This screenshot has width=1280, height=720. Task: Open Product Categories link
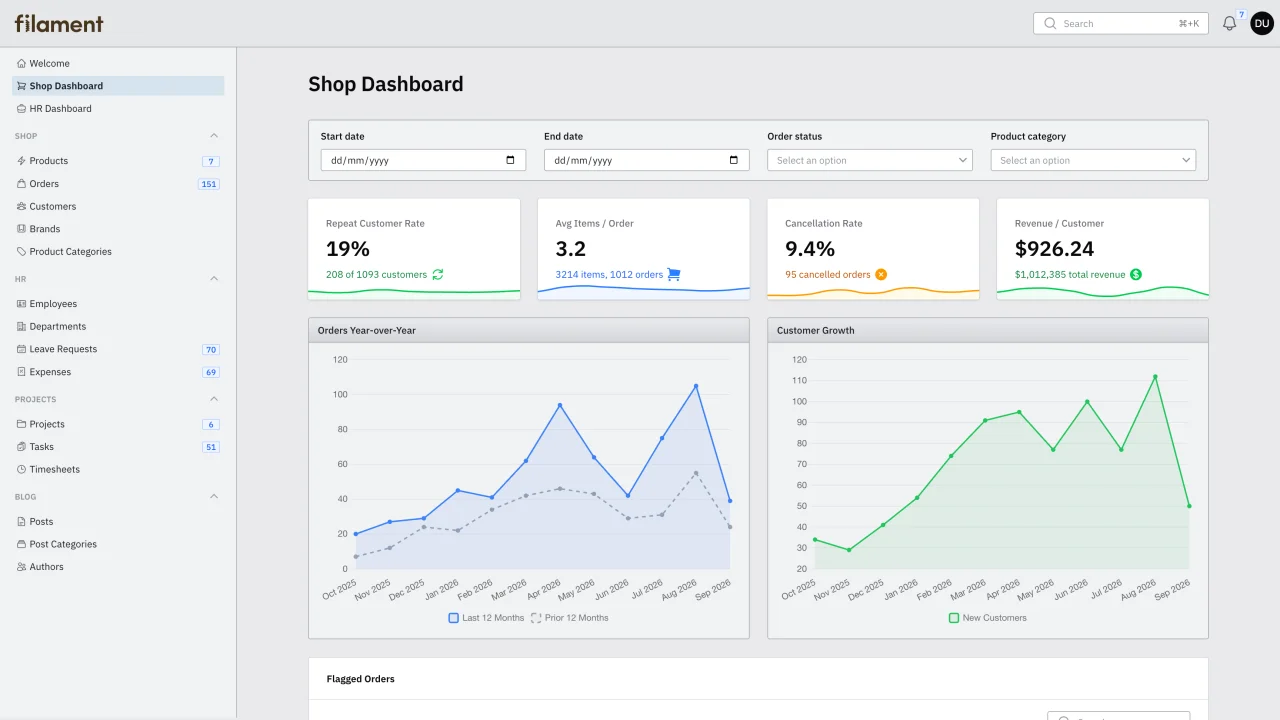coord(118,252)
